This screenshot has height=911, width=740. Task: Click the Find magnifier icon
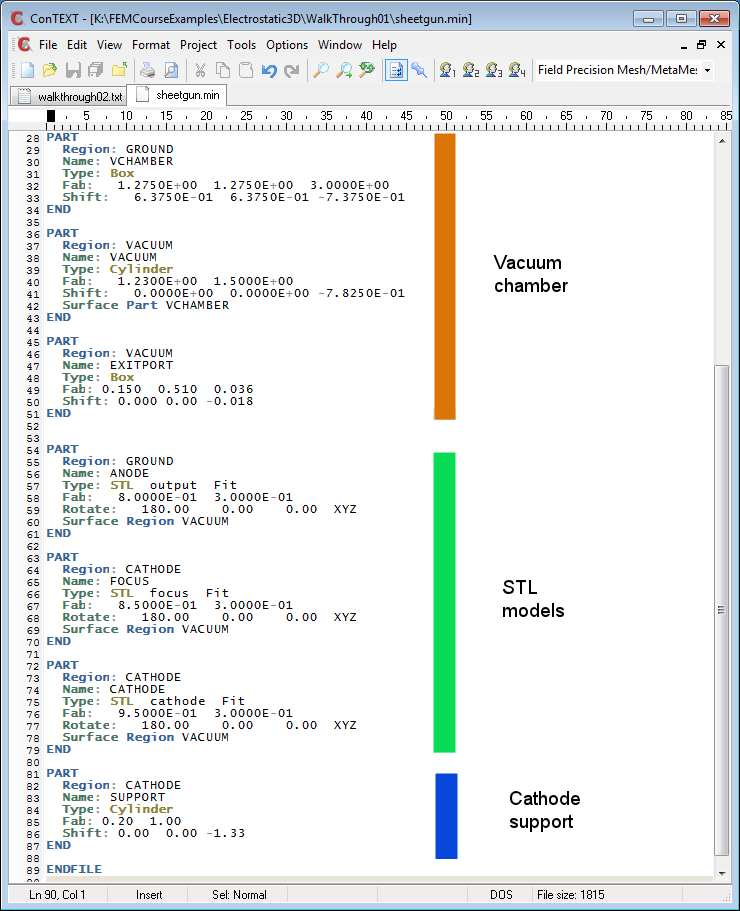coord(320,70)
